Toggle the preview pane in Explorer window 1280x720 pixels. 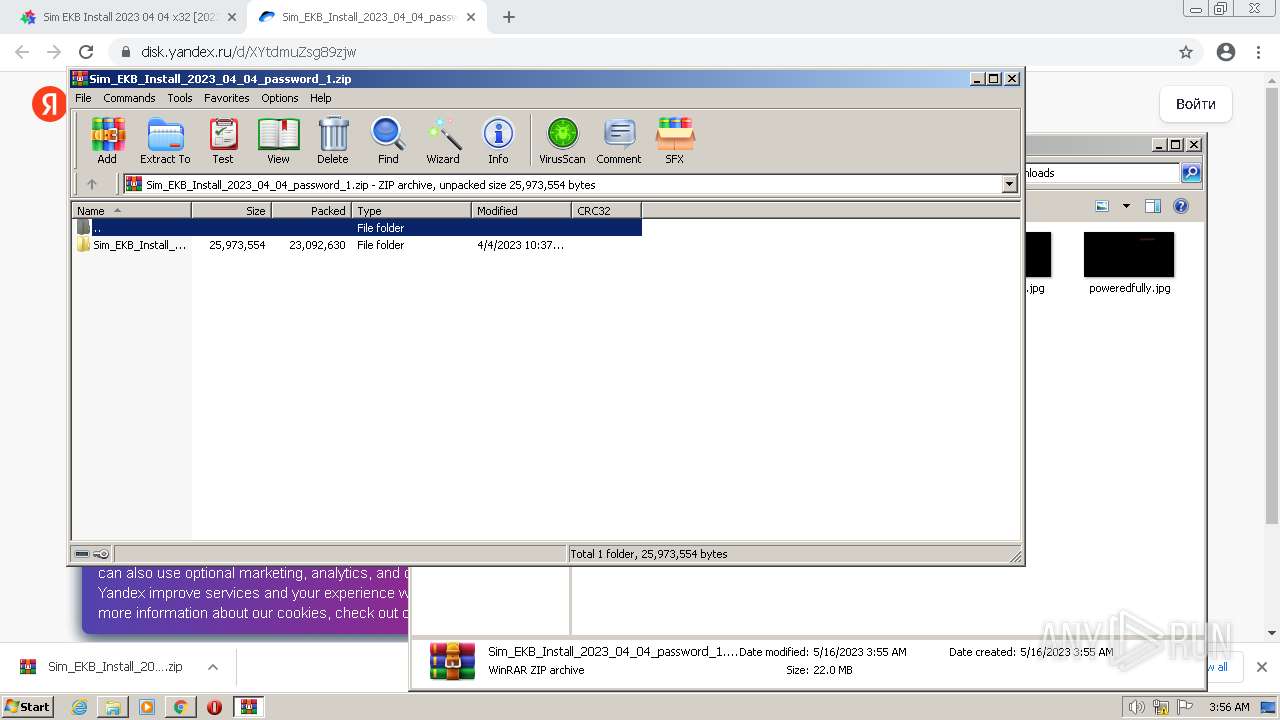(1153, 206)
